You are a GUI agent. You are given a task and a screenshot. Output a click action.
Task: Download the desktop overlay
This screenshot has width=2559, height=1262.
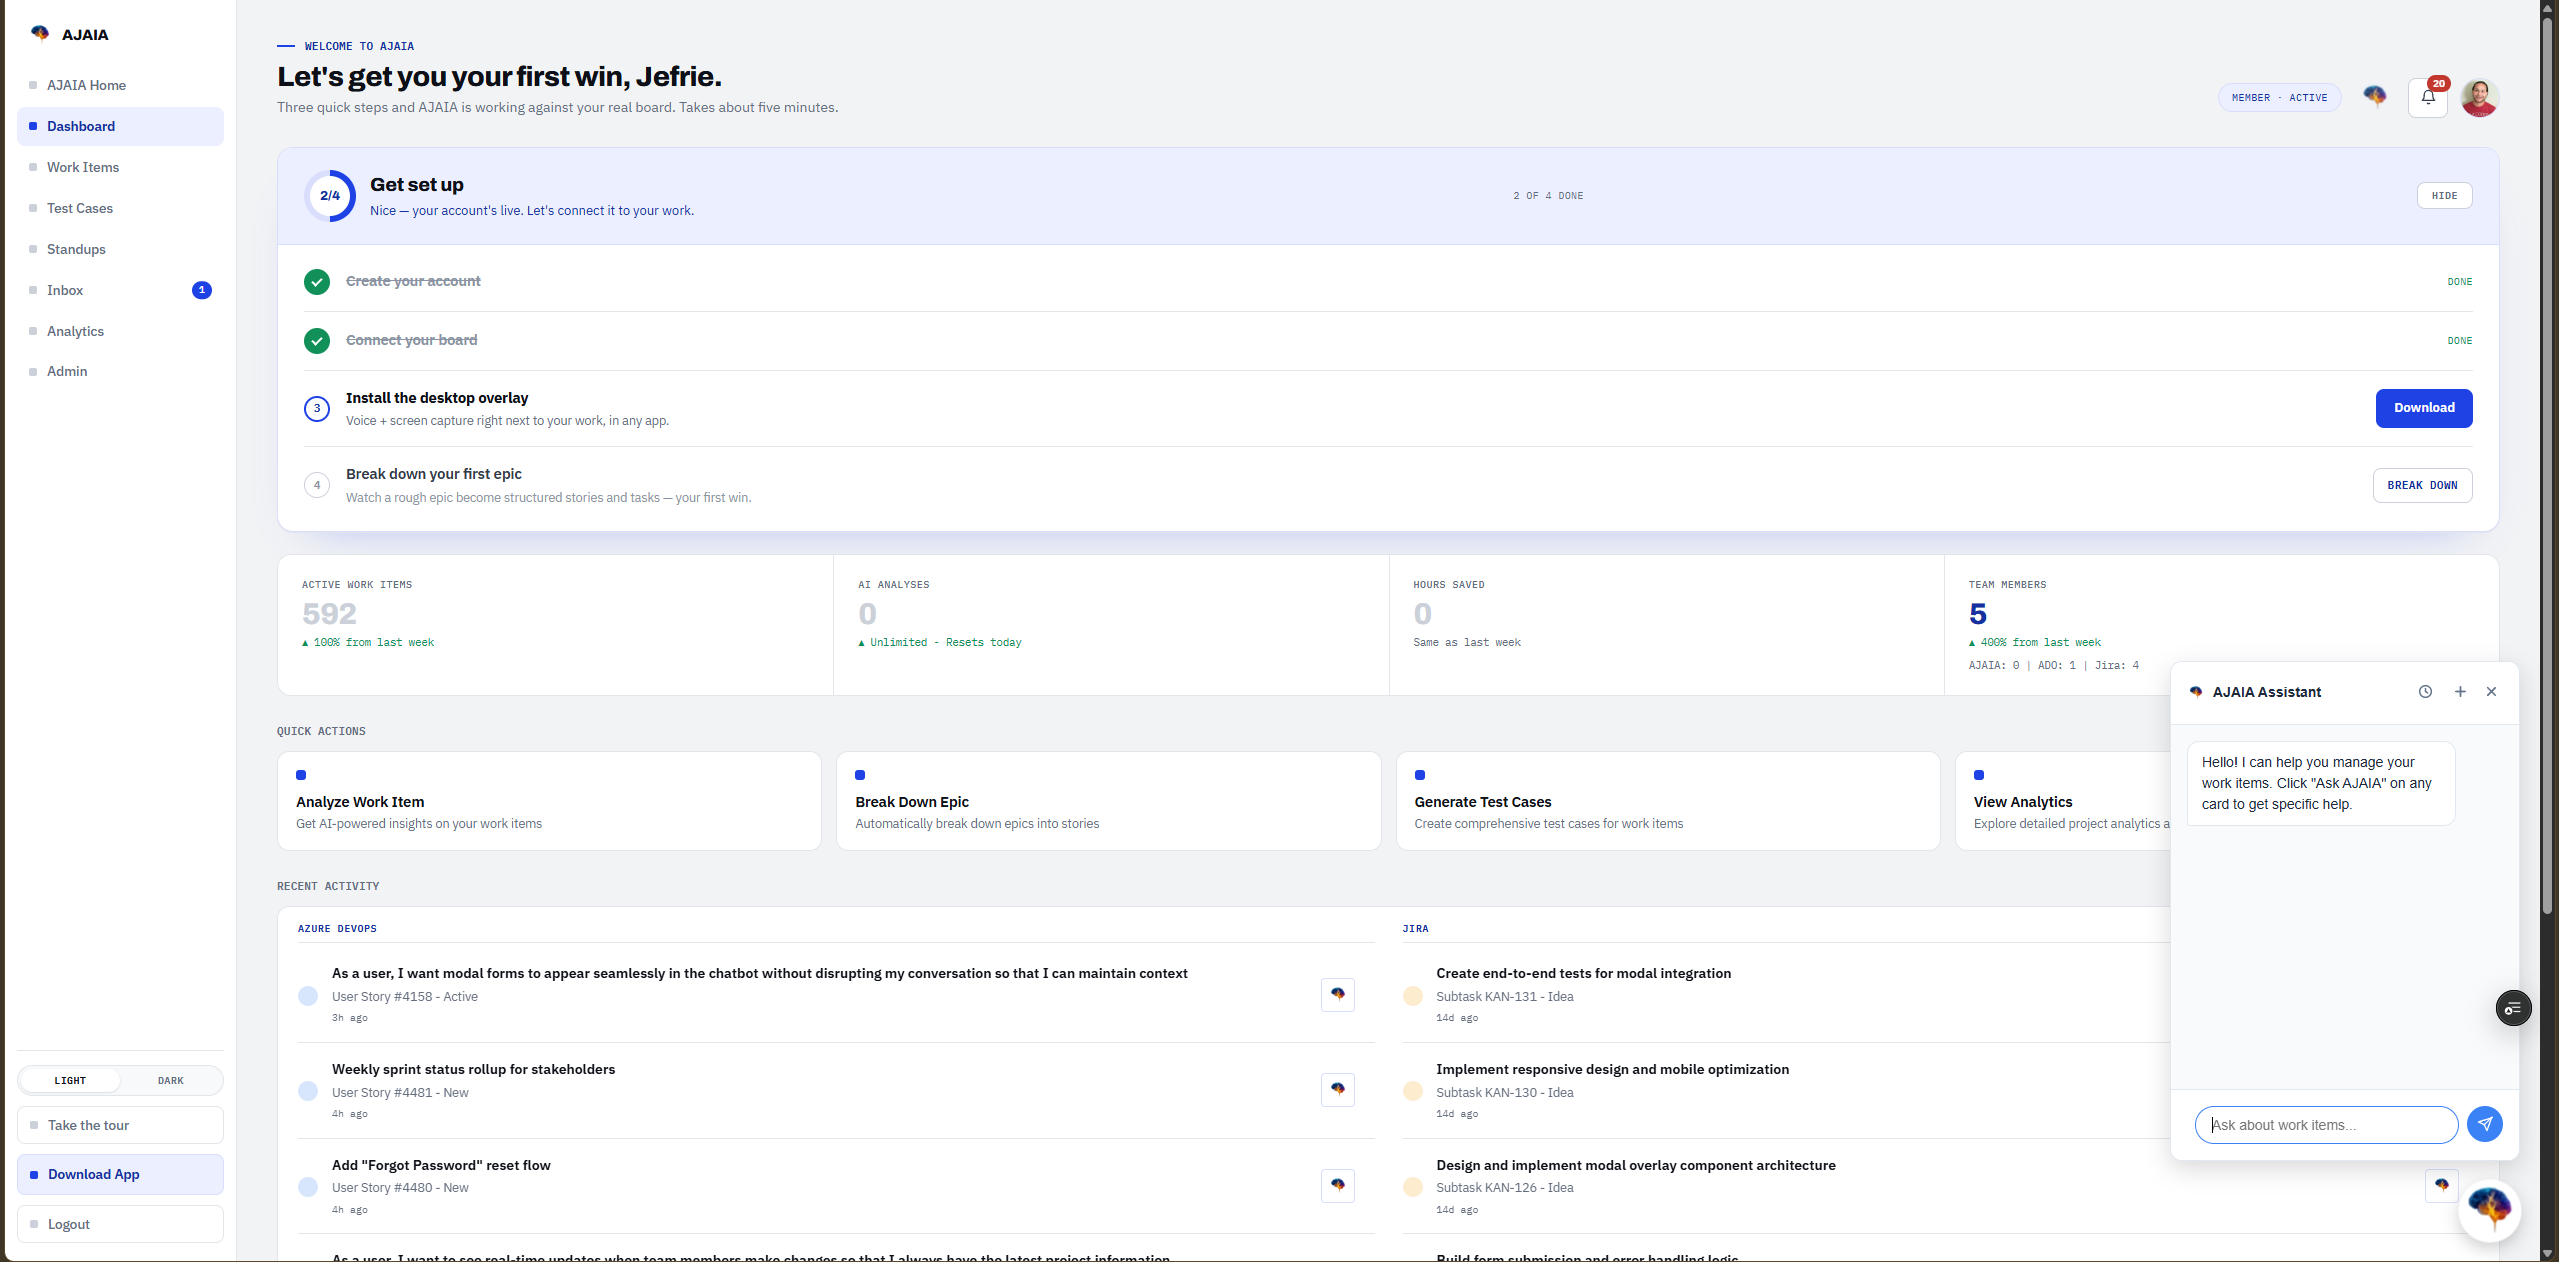pos(2423,408)
